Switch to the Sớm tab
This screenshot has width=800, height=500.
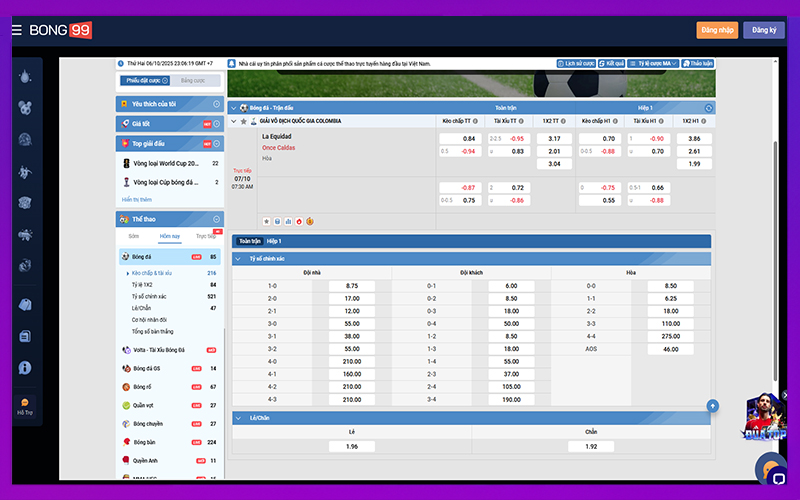134,236
